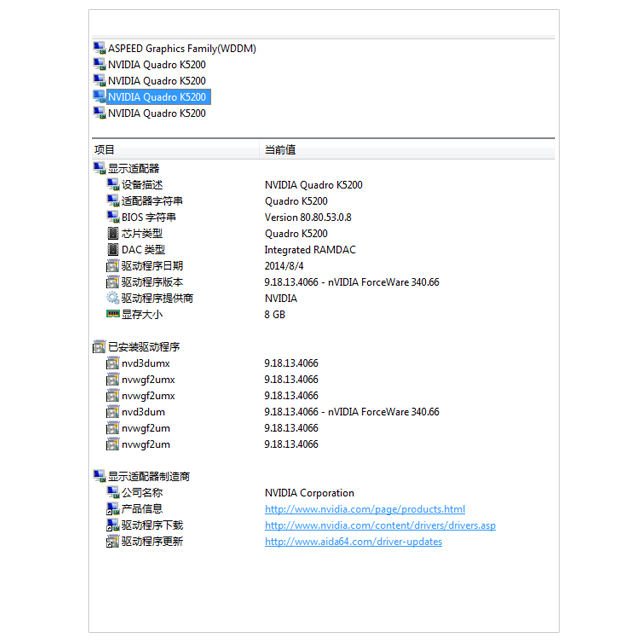Image resolution: width=640 pixels, height=640 pixels.
Task: Click the 驱动程序日期 row icon
Action: pyautogui.click(x=113, y=266)
